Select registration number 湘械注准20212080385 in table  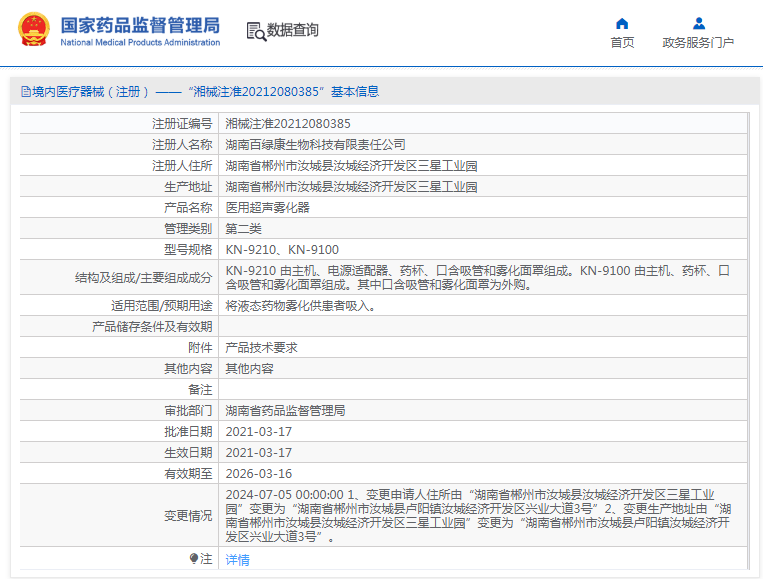(288, 124)
